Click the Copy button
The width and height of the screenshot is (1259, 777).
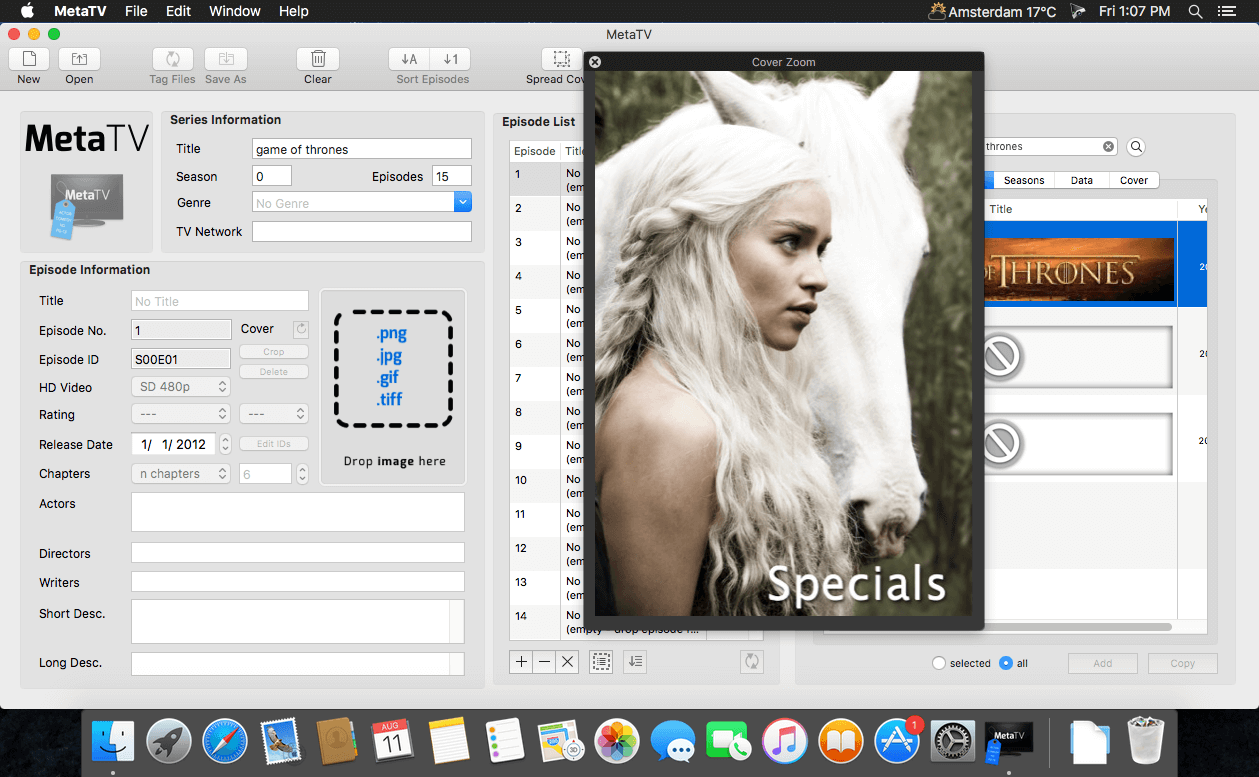1182,663
